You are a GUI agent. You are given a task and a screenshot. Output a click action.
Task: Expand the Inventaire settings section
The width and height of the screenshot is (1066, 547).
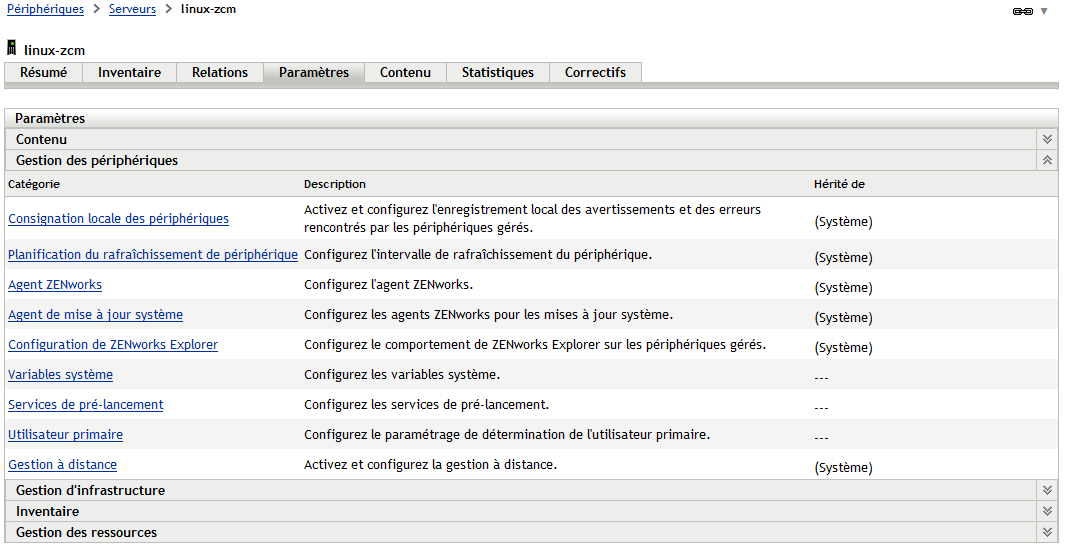1047,512
